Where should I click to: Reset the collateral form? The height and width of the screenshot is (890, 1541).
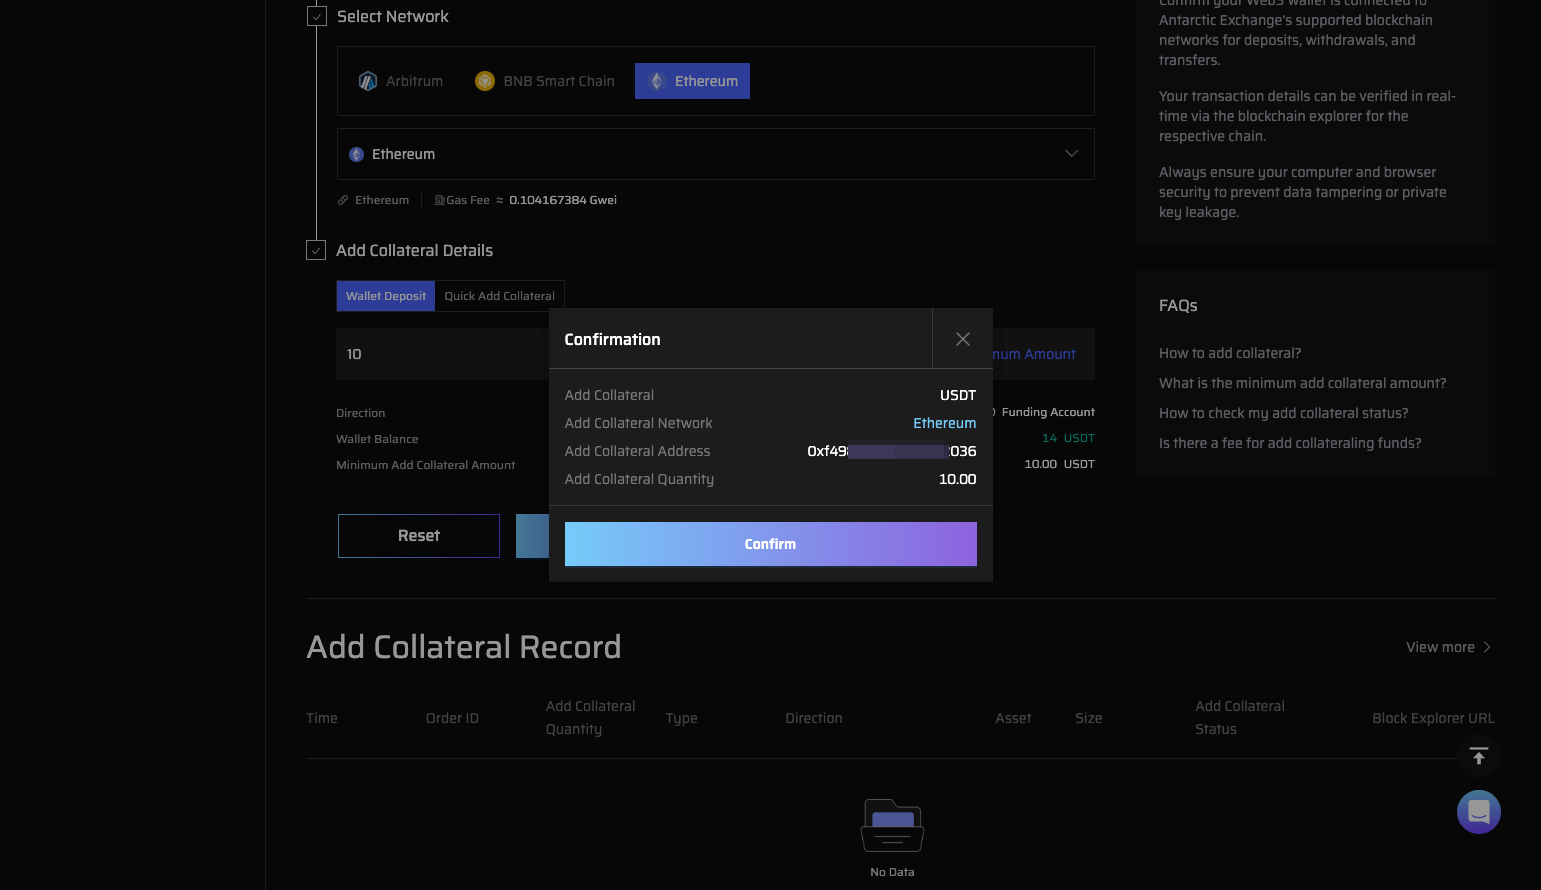419,536
